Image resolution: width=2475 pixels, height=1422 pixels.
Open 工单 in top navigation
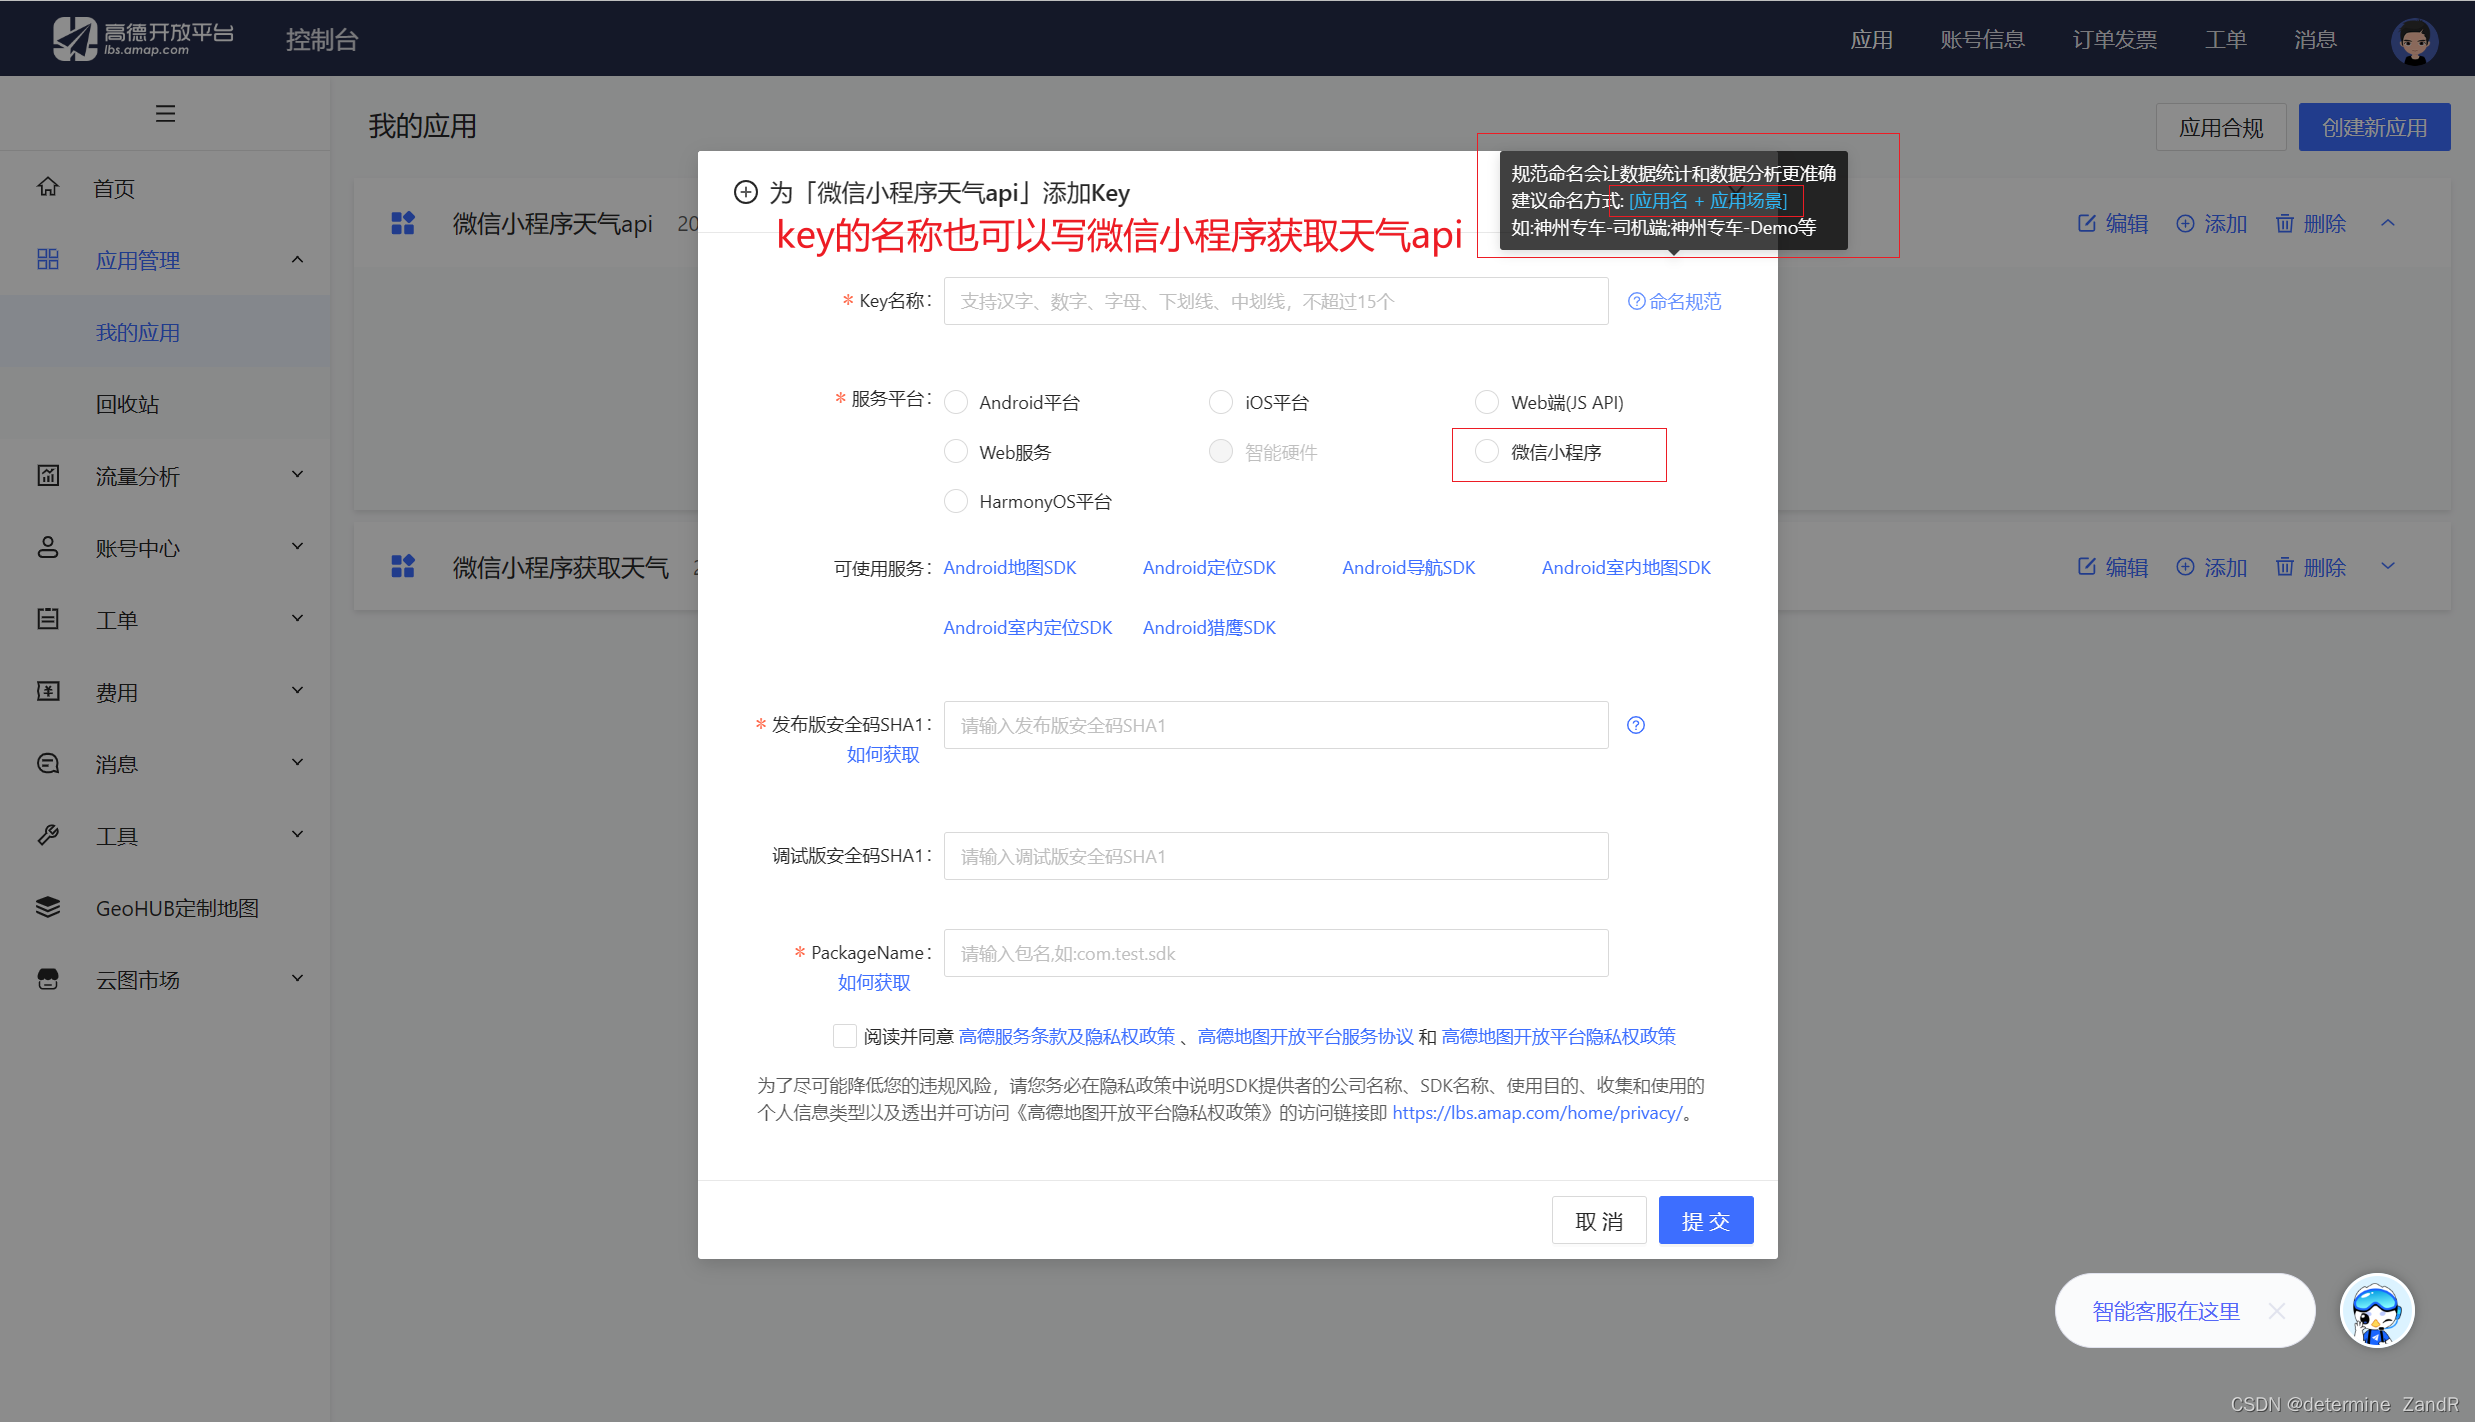point(2226,39)
